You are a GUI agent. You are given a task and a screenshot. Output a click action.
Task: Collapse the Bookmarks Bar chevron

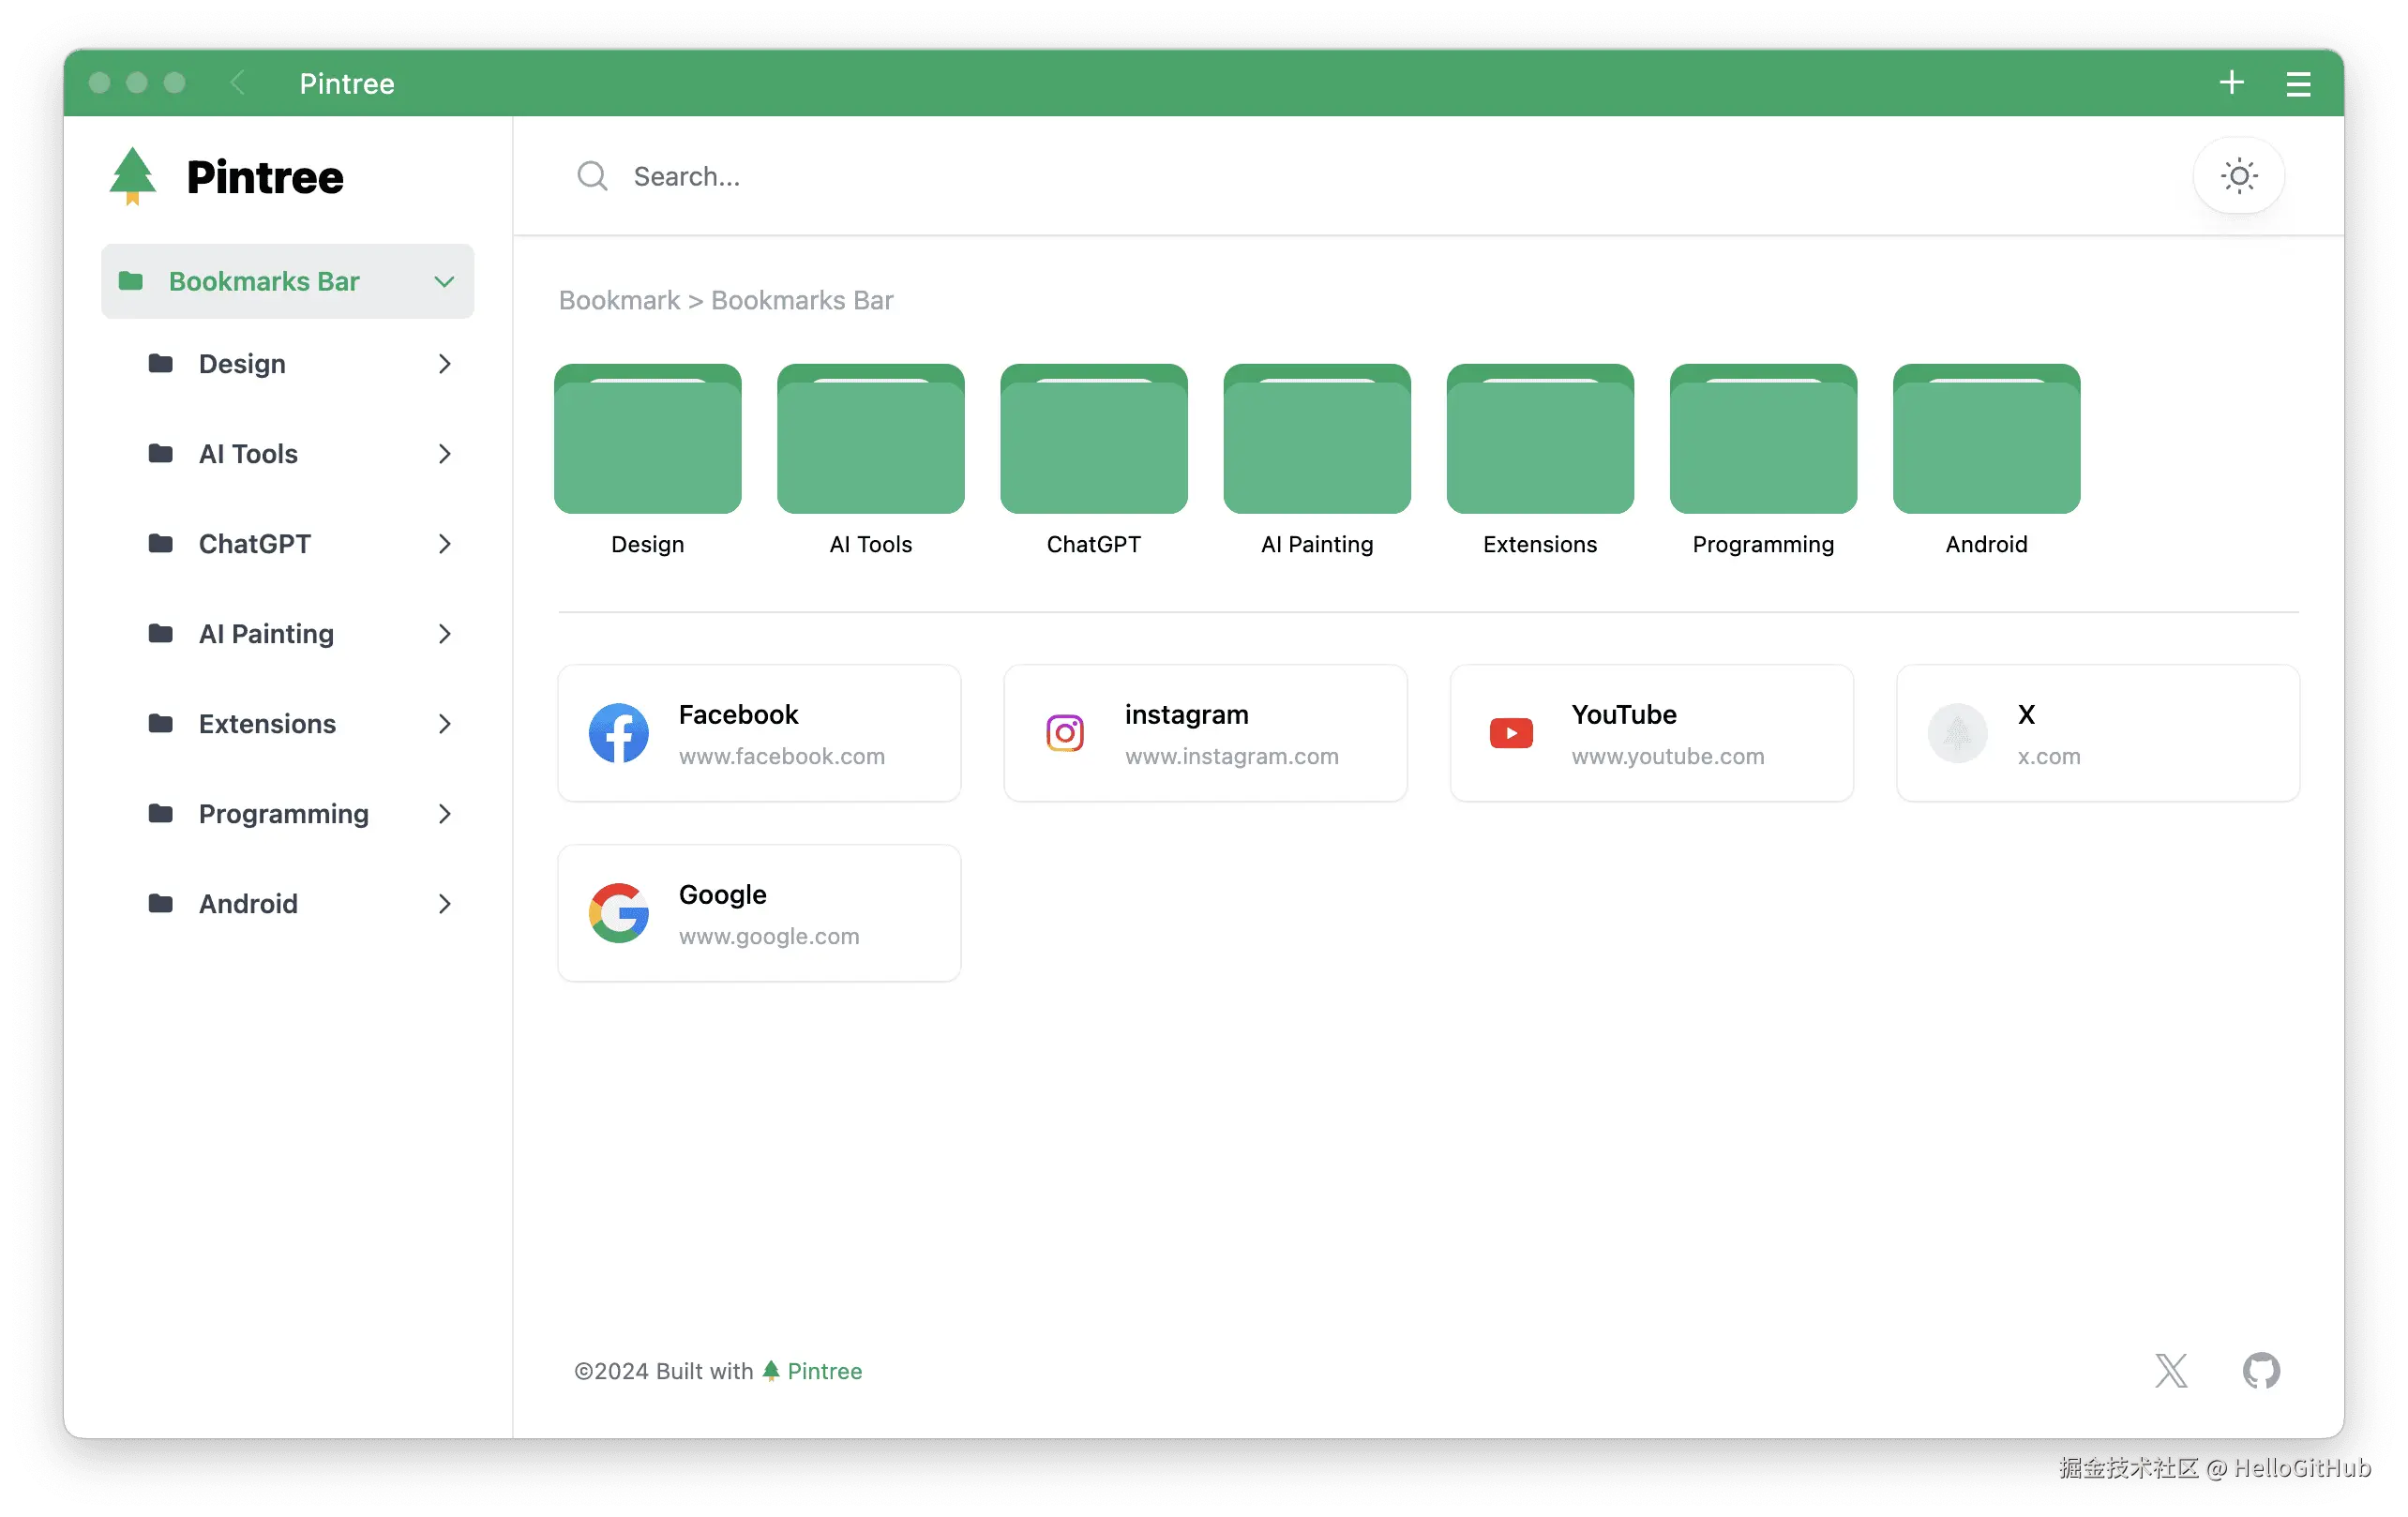coord(444,282)
